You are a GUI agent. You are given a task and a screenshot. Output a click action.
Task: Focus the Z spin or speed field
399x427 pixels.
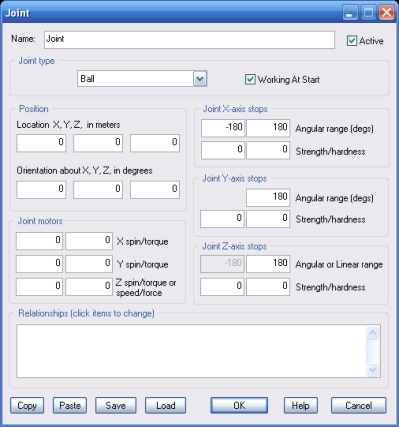click(39, 287)
